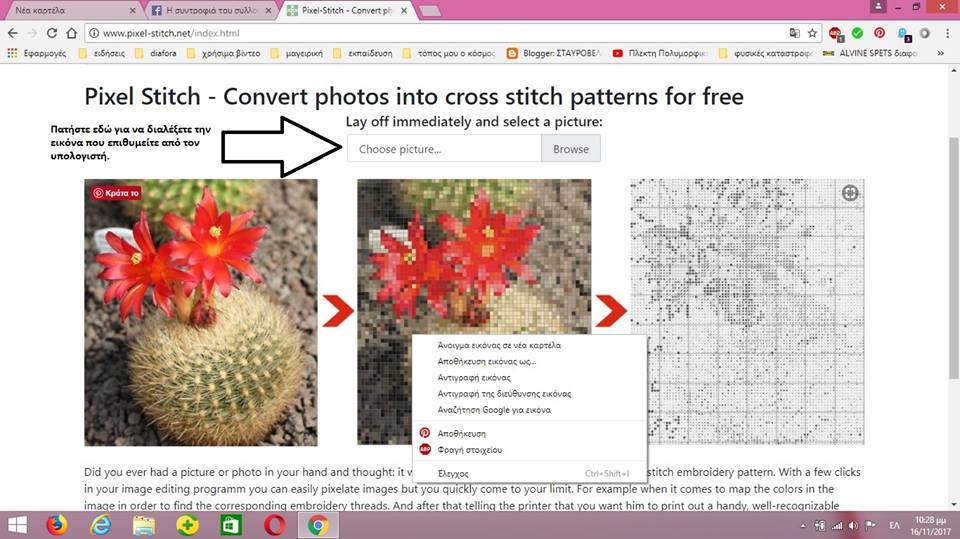The width and height of the screenshot is (960, 539).
Task: Reload the current page
Action: (x=52, y=33)
